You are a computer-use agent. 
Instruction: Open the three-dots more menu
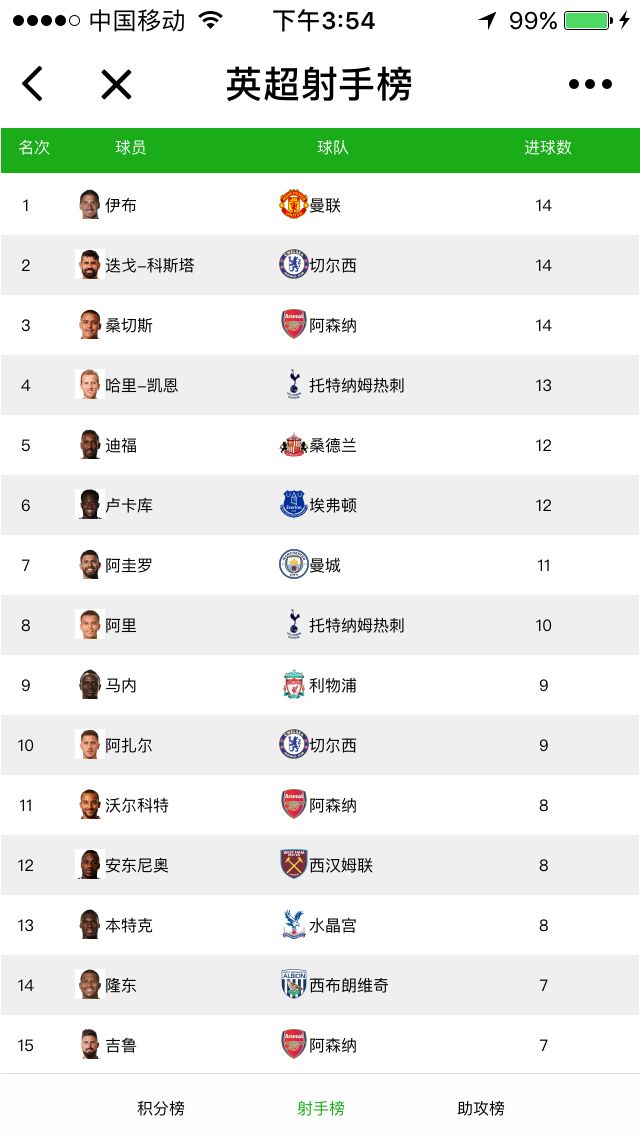(x=590, y=84)
